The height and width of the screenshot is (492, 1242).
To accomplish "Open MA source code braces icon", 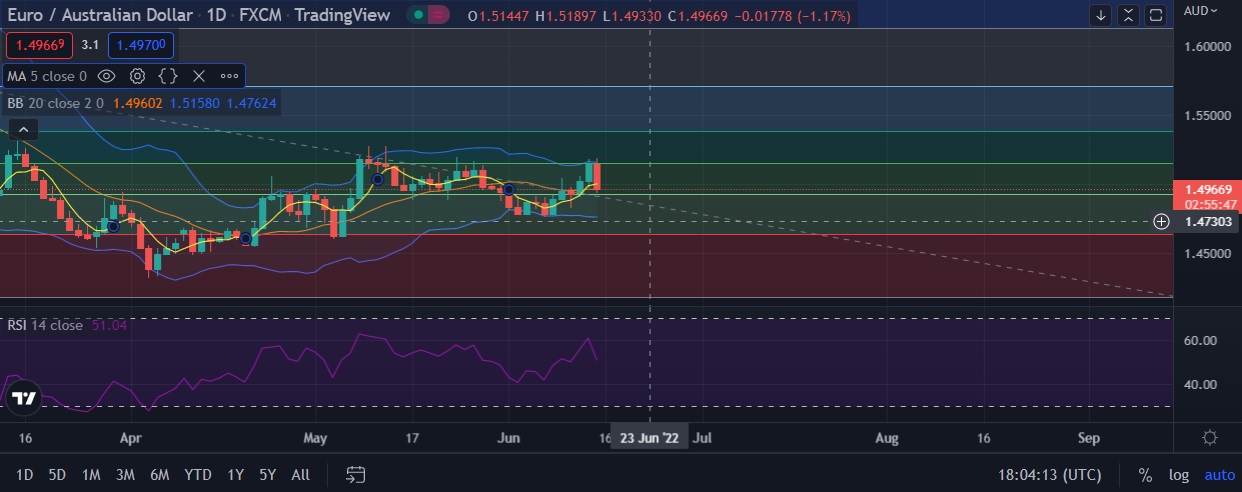I will pos(168,76).
